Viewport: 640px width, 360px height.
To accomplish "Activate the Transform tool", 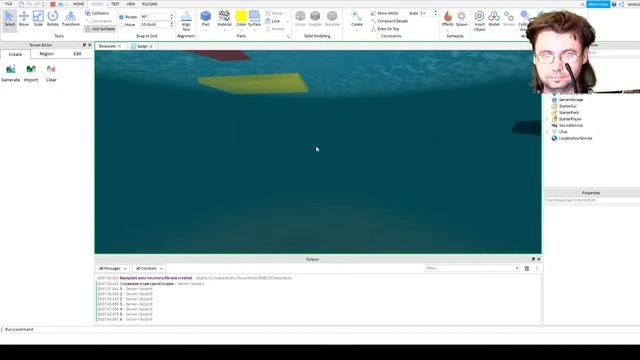I will click(x=71, y=19).
